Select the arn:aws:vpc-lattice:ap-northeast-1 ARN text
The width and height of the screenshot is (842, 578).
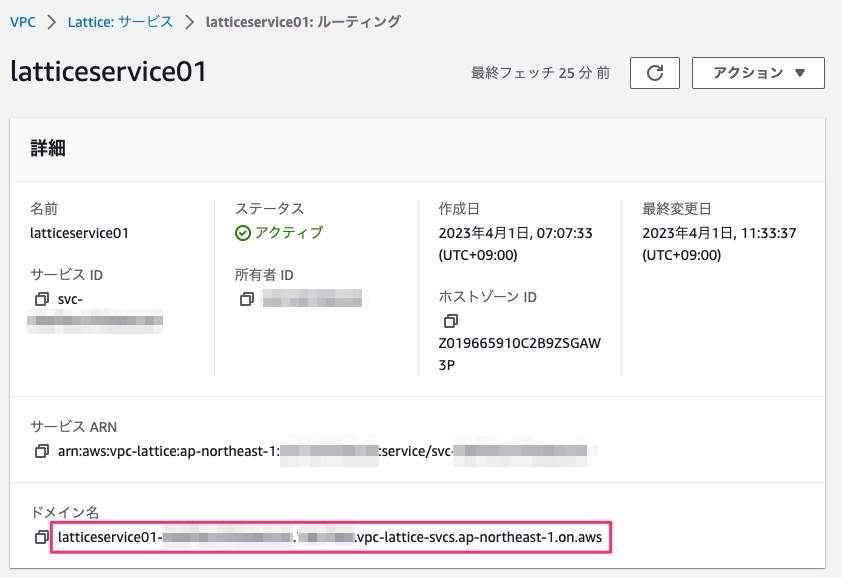(x=169, y=451)
